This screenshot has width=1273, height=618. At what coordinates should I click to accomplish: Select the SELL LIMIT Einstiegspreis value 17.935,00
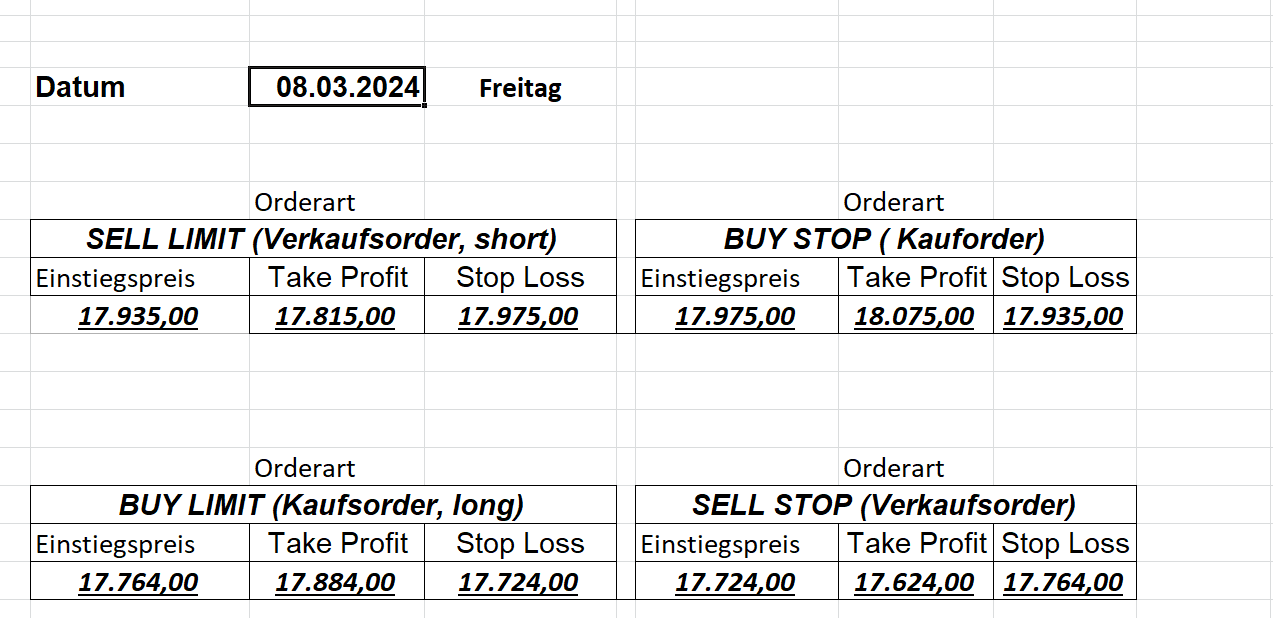click(x=139, y=317)
